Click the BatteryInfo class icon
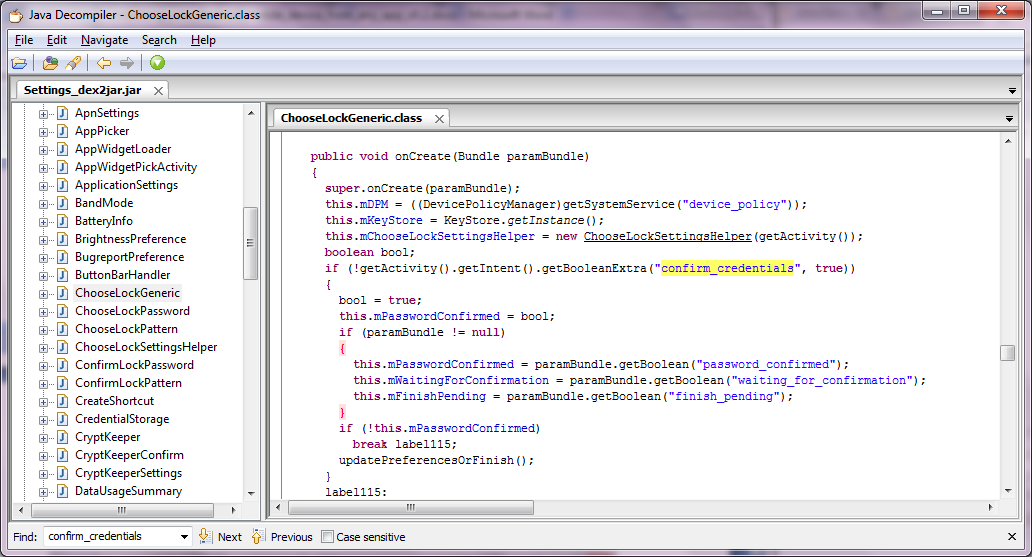The width and height of the screenshot is (1032, 557). click(63, 221)
